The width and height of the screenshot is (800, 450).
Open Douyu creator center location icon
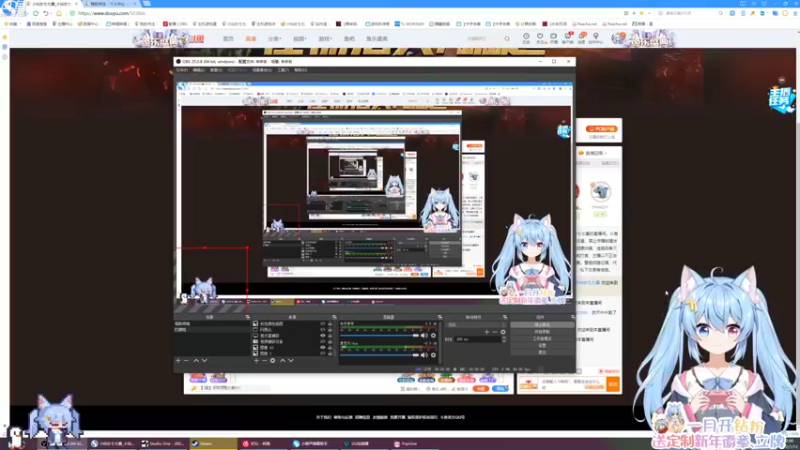click(x=595, y=38)
